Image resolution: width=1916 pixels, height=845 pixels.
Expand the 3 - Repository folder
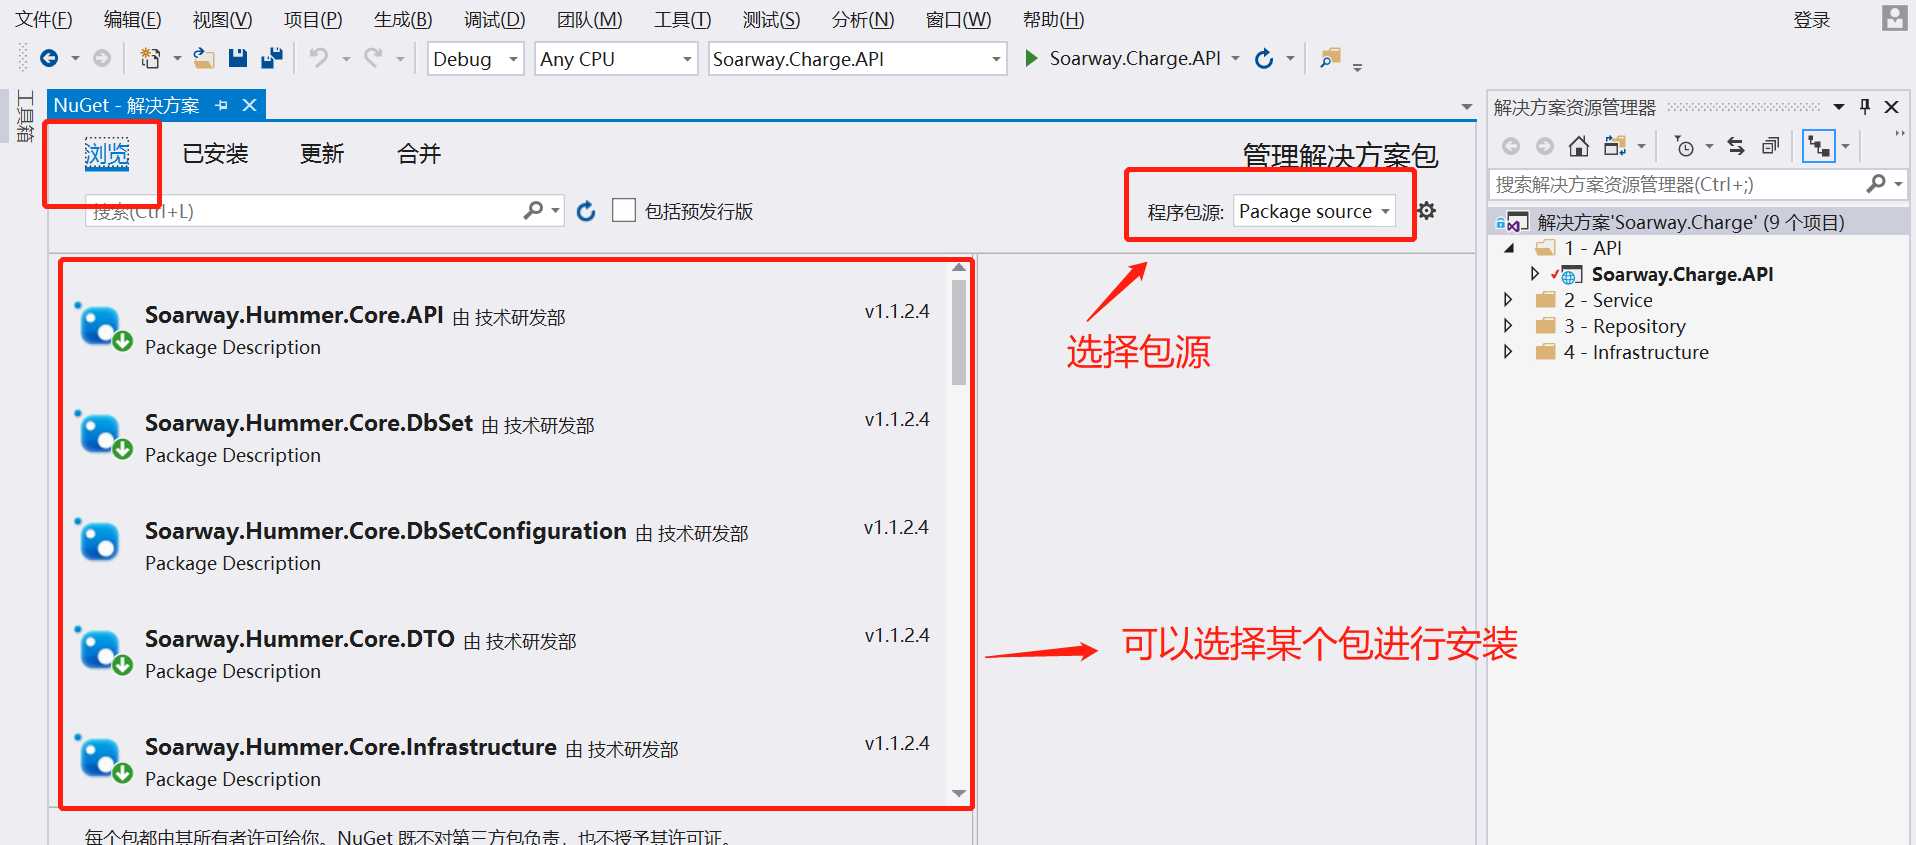point(1508,325)
